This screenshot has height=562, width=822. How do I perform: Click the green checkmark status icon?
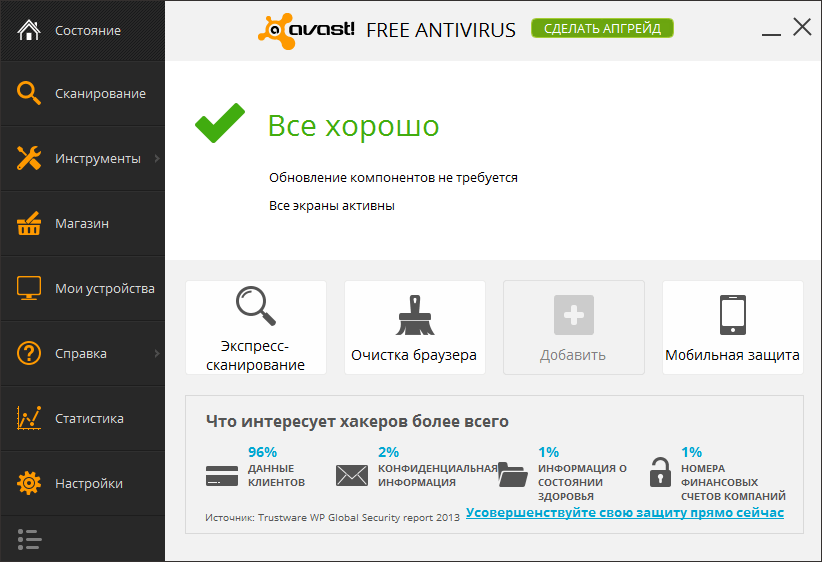pyautogui.click(x=220, y=123)
